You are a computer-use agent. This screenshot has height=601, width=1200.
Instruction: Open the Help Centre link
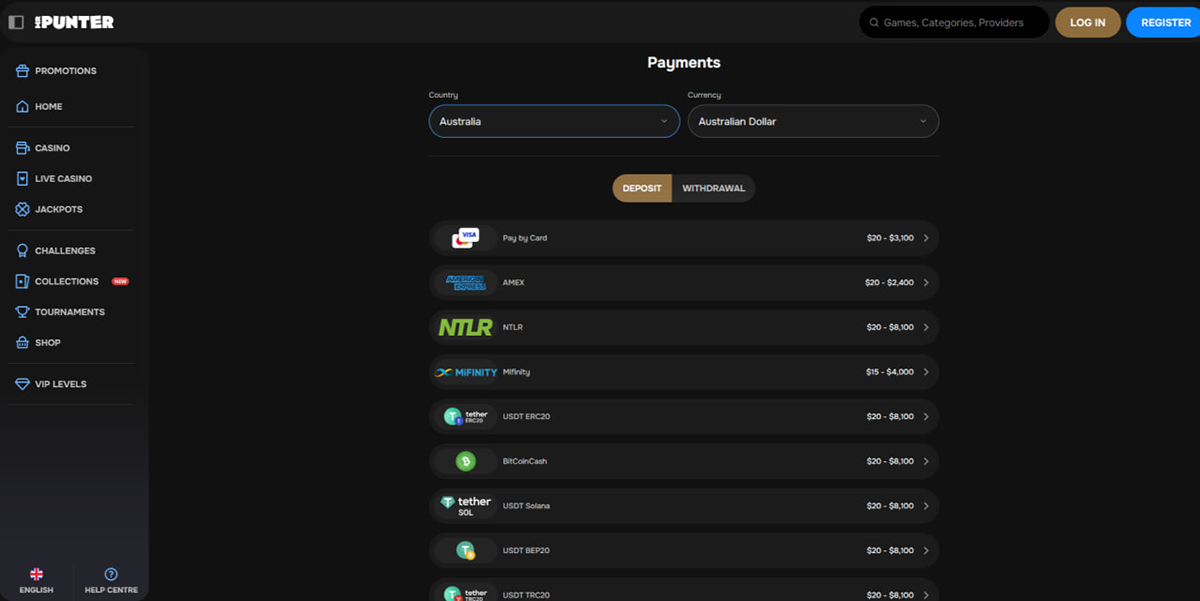[x=111, y=580]
